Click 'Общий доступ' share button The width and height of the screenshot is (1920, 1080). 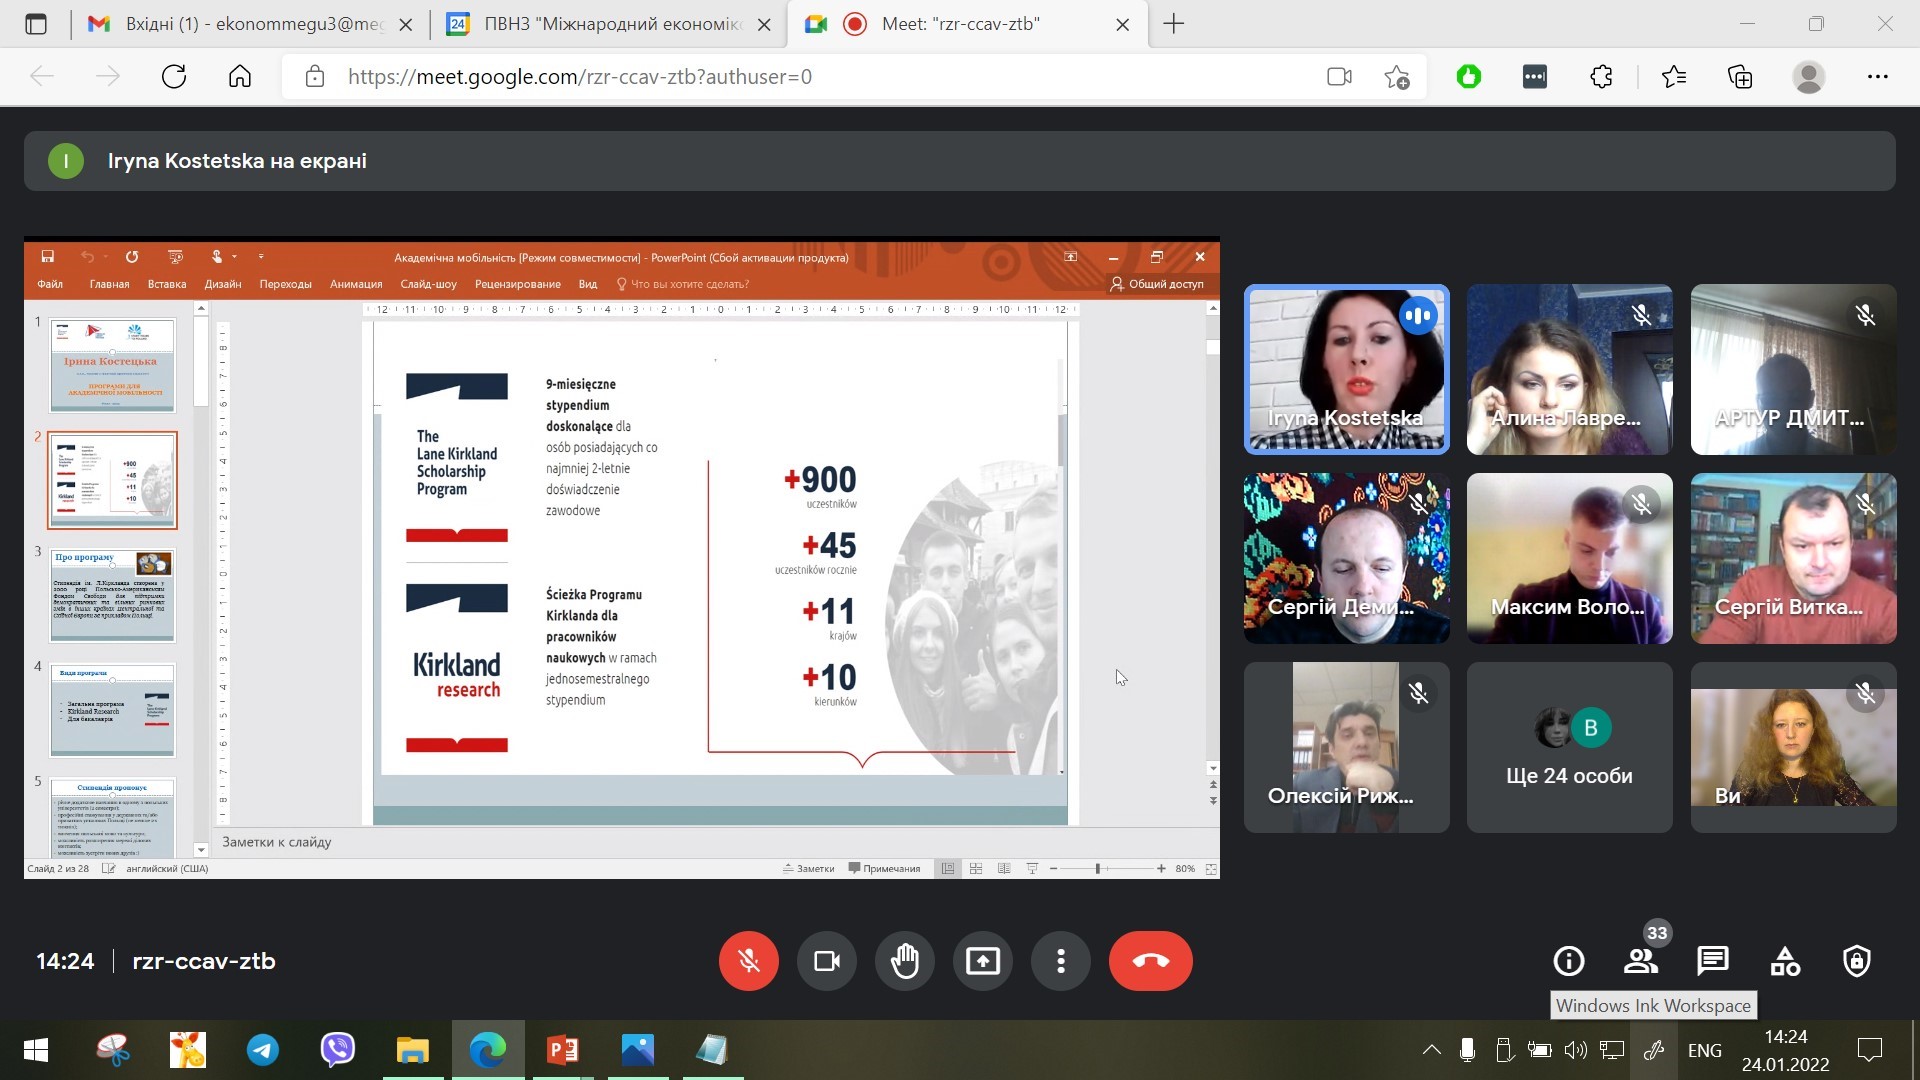click(1157, 284)
